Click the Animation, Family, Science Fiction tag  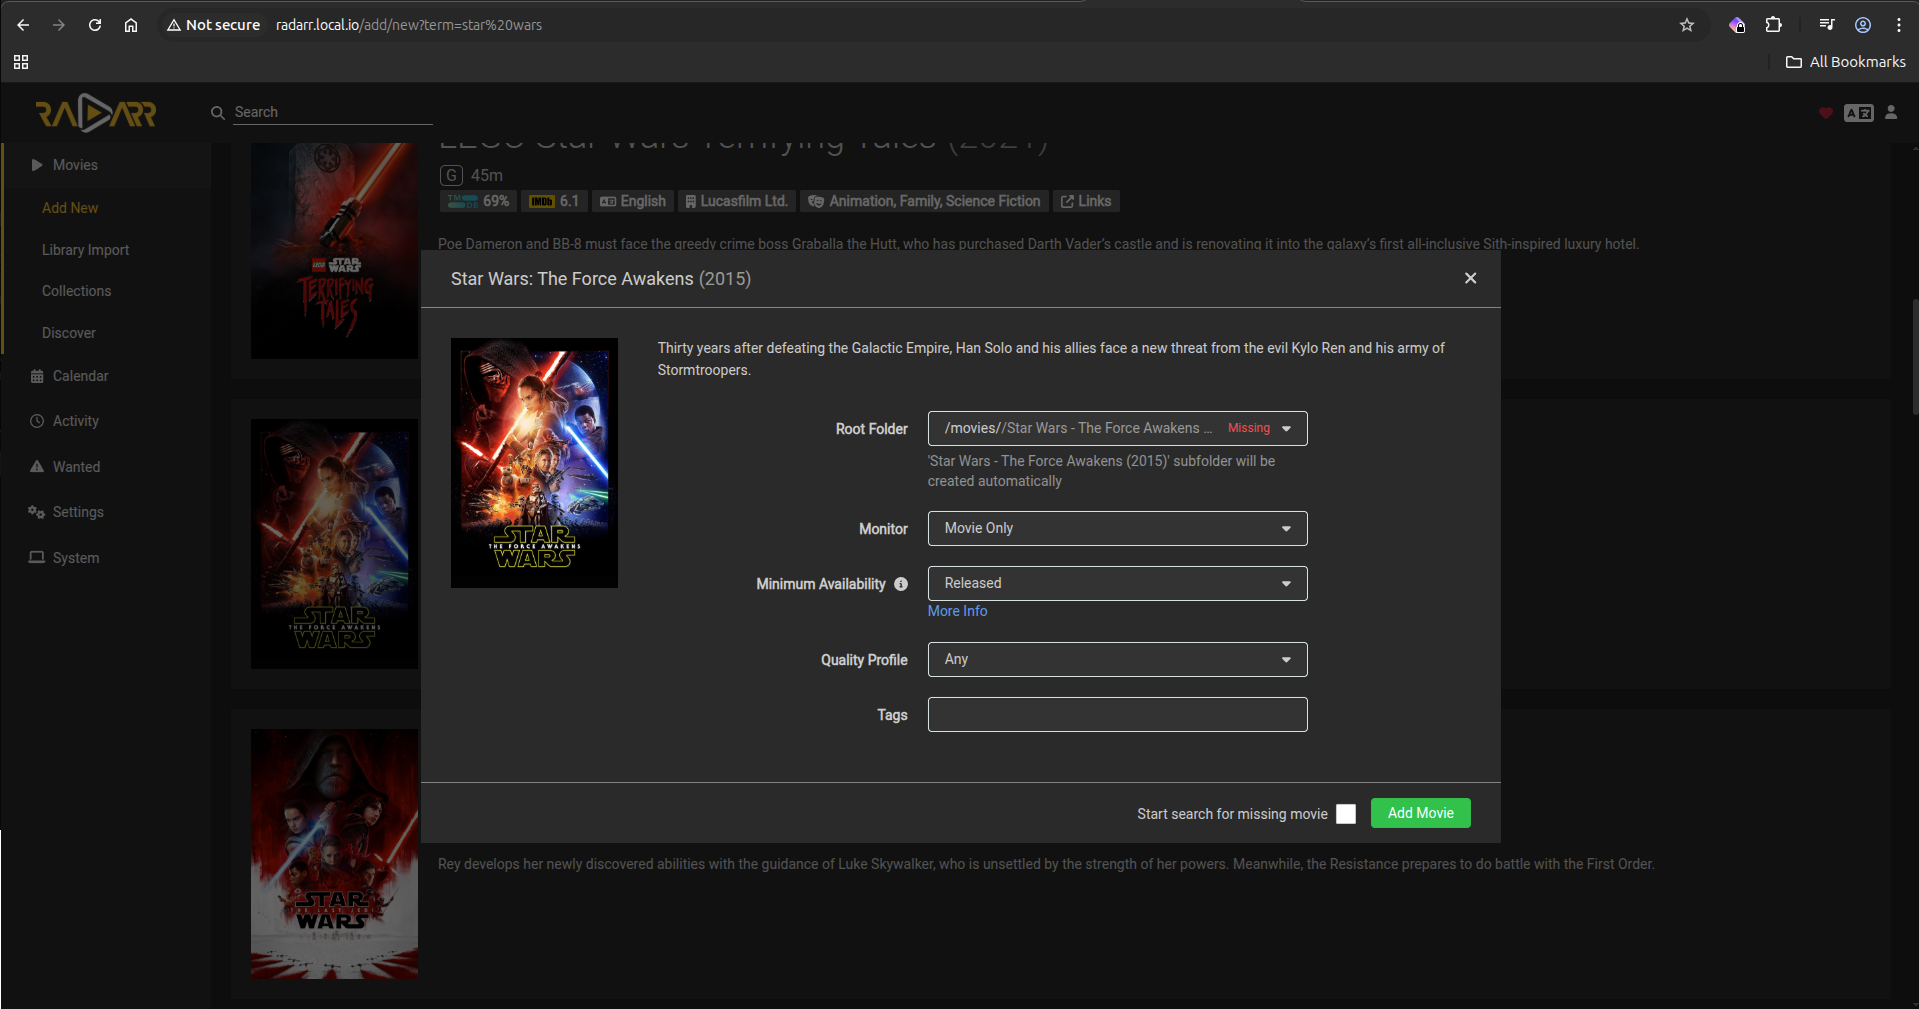(924, 201)
